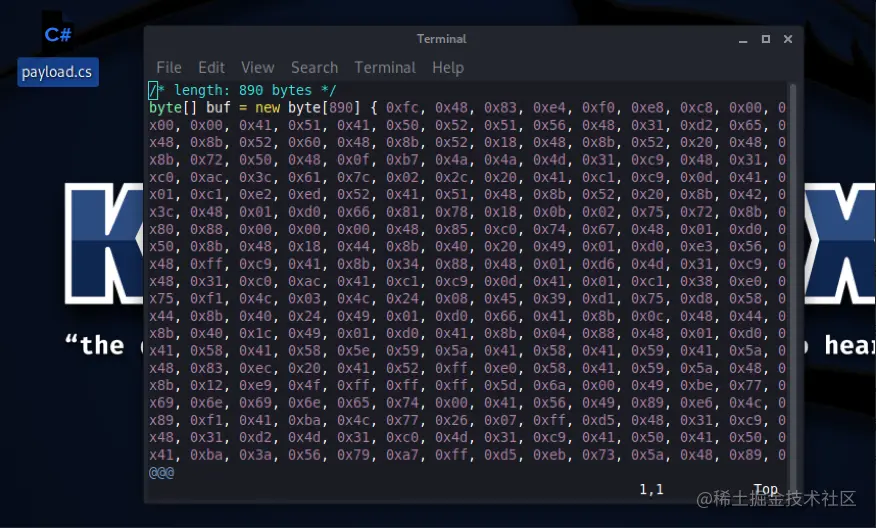Click the cursor position indicator 1,1
This screenshot has height=528, width=876.
651,489
